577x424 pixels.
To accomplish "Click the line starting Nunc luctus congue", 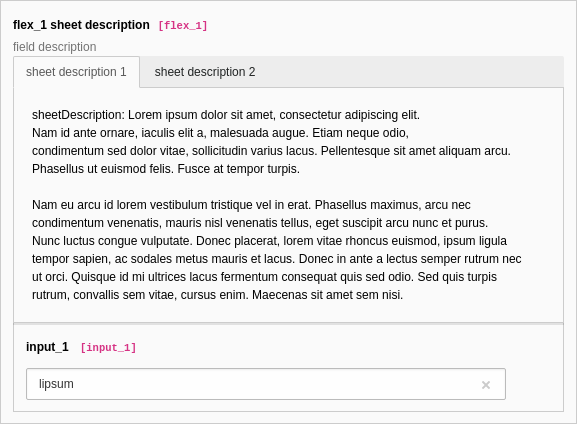I will [x=269, y=241].
